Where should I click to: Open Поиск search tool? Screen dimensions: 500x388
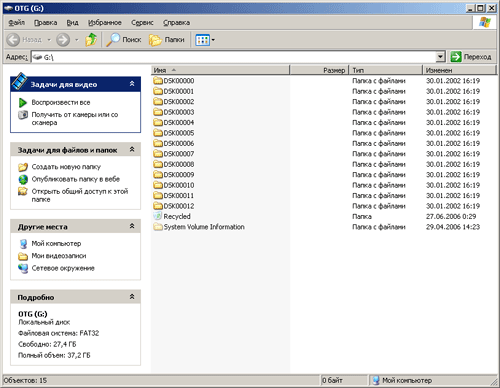click(124, 40)
